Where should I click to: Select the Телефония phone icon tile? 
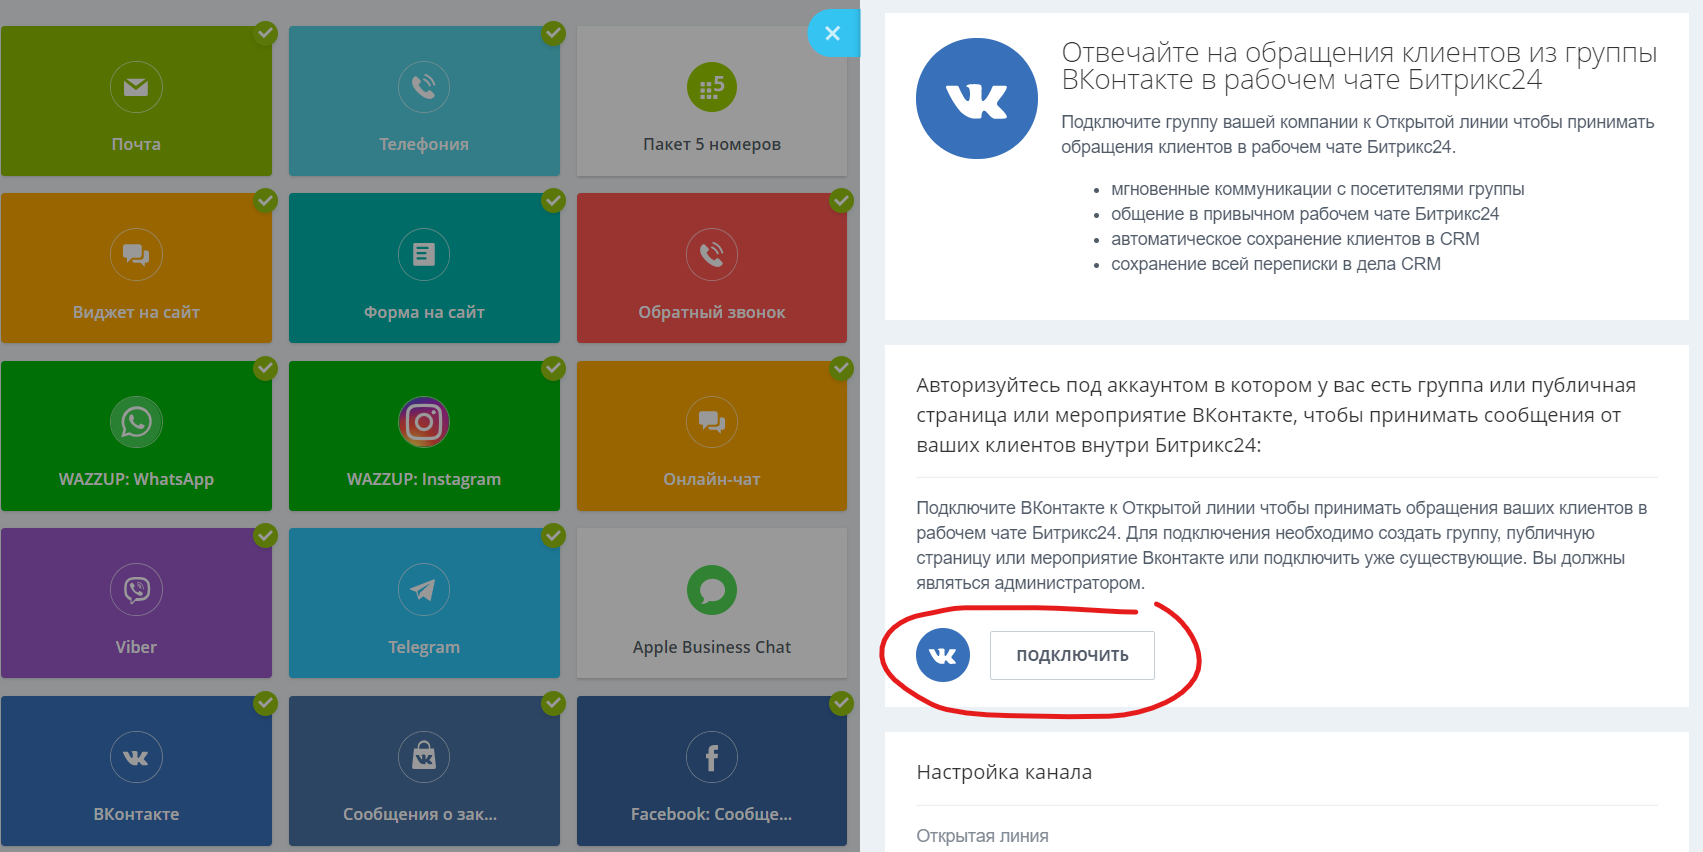[424, 87]
